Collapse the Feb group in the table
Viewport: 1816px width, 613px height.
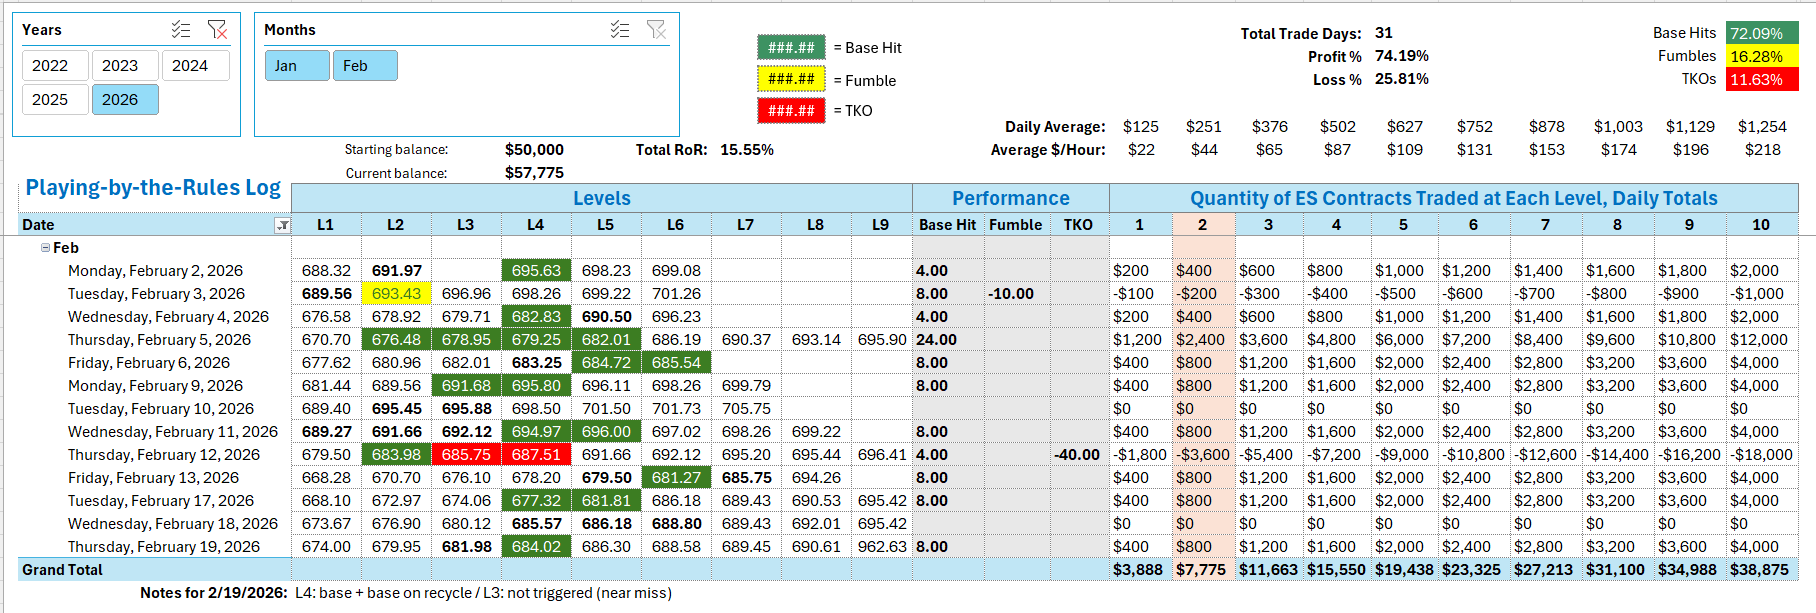pyautogui.click(x=45, y=248)
